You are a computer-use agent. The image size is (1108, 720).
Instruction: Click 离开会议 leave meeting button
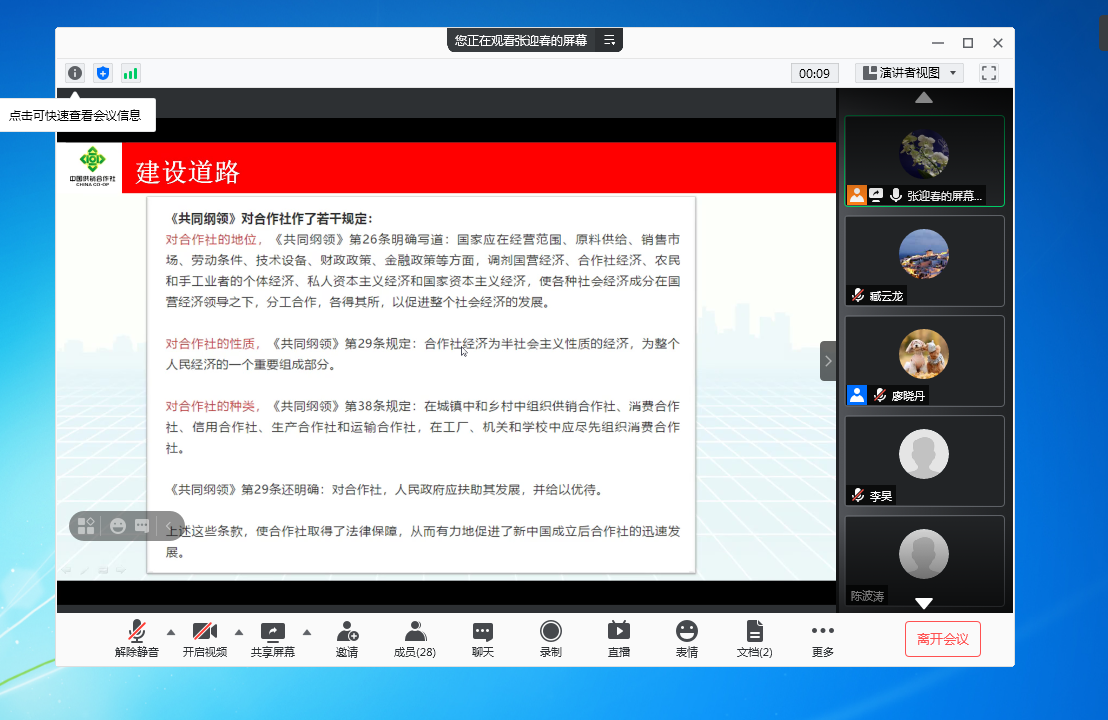(x=943, y=639)
